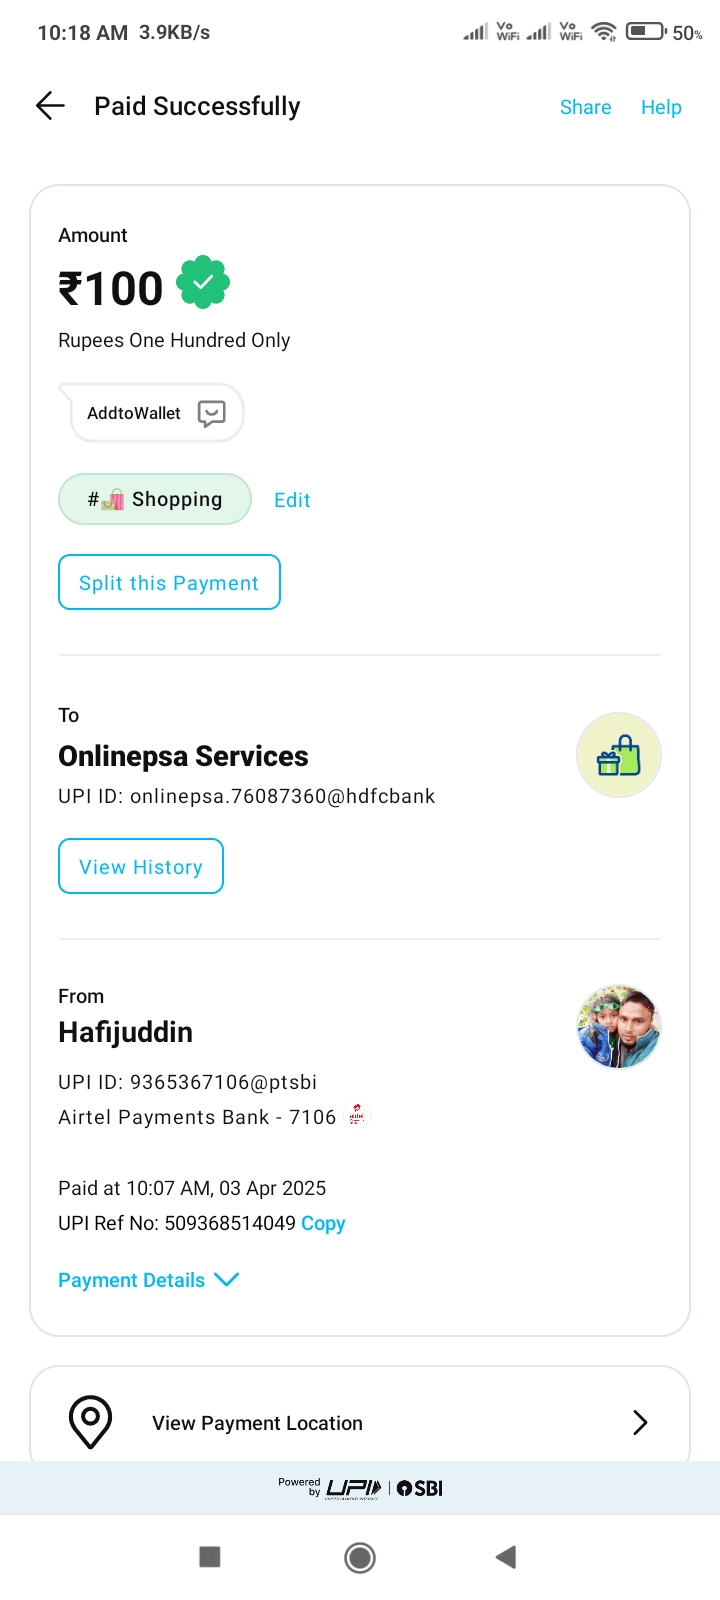Screen dimensions: 720x1600
Task: Tap the message icon in AddtoWallet
Action: click(211, 413)
